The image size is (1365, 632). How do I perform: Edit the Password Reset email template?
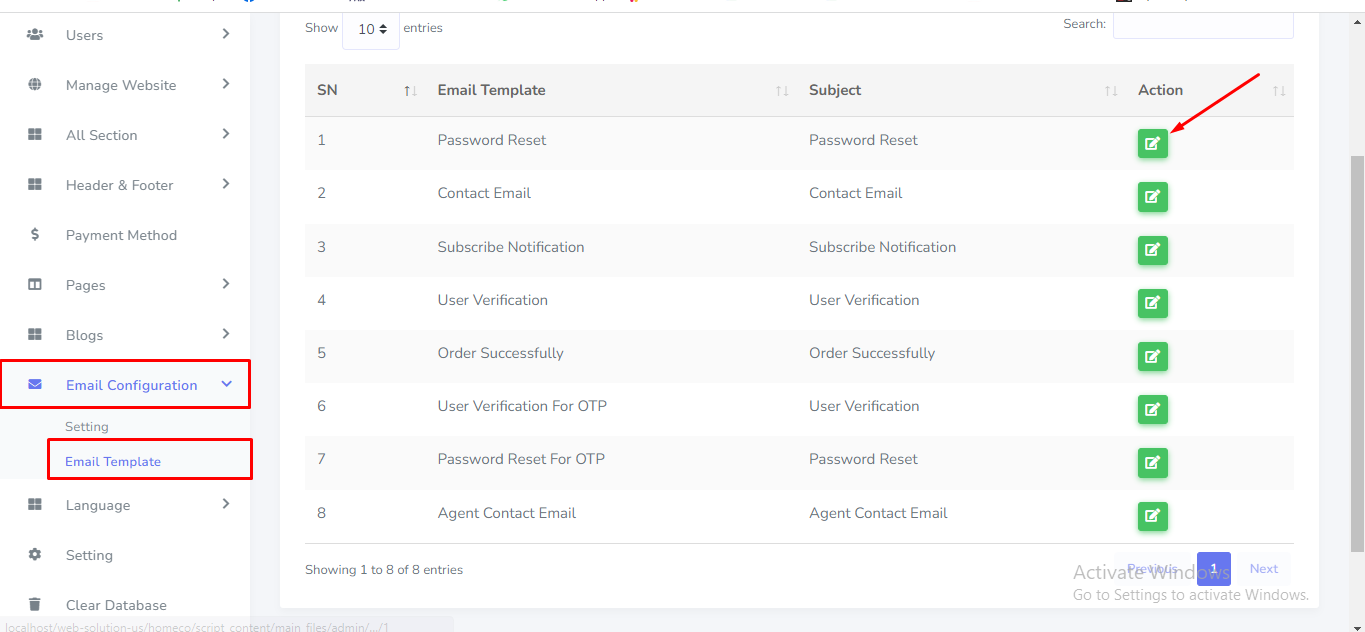pyautogui.click(x=1152, y=144)
